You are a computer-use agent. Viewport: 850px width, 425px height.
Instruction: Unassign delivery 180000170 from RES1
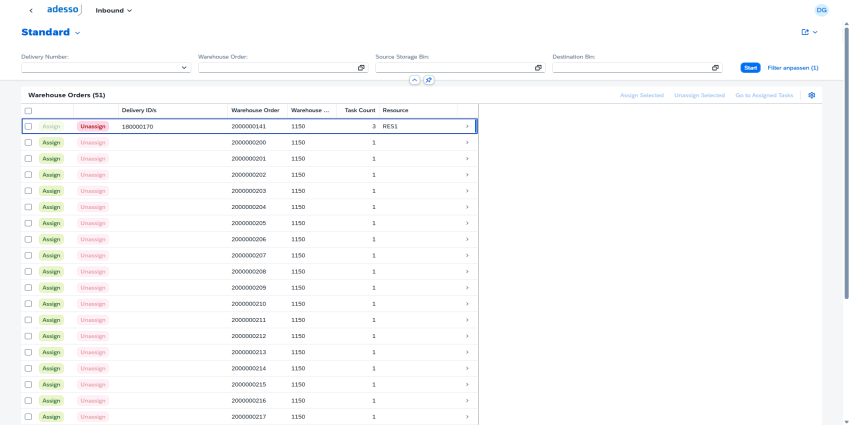[93, 127]
